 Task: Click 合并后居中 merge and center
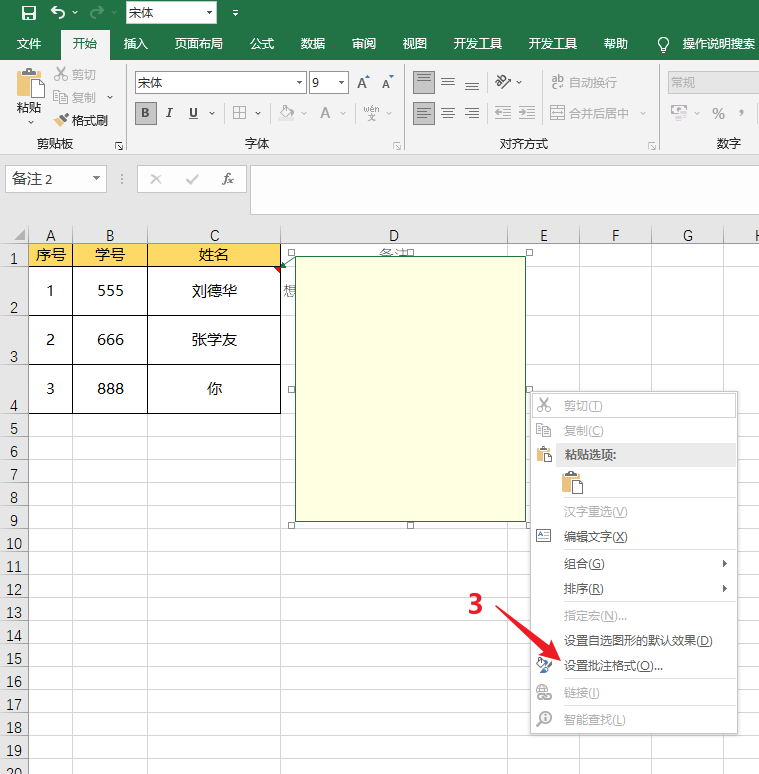[590, 113]
